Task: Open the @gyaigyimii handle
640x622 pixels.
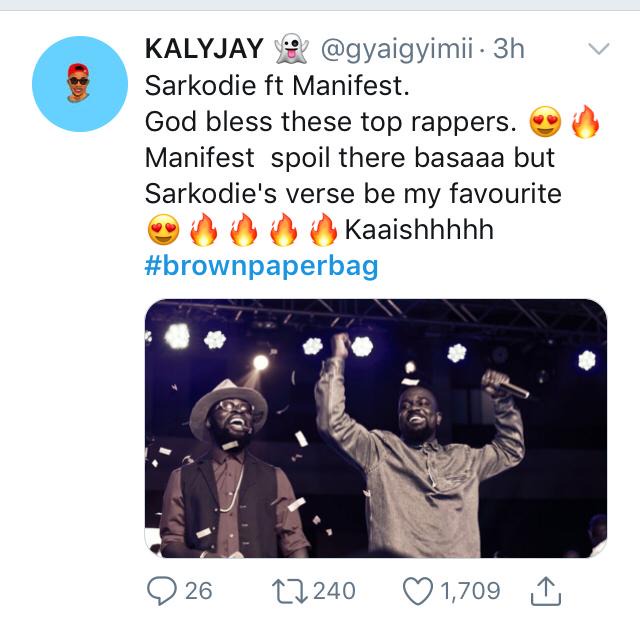Action: click(397, 49)
